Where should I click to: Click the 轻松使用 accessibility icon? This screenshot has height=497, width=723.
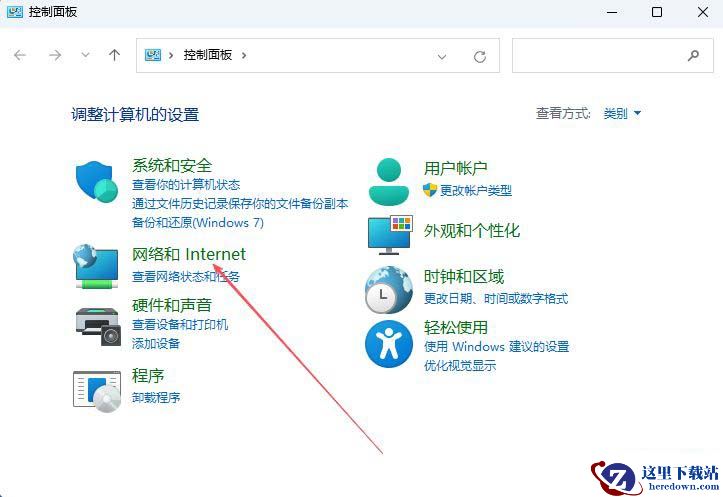[x=389, y=343]
